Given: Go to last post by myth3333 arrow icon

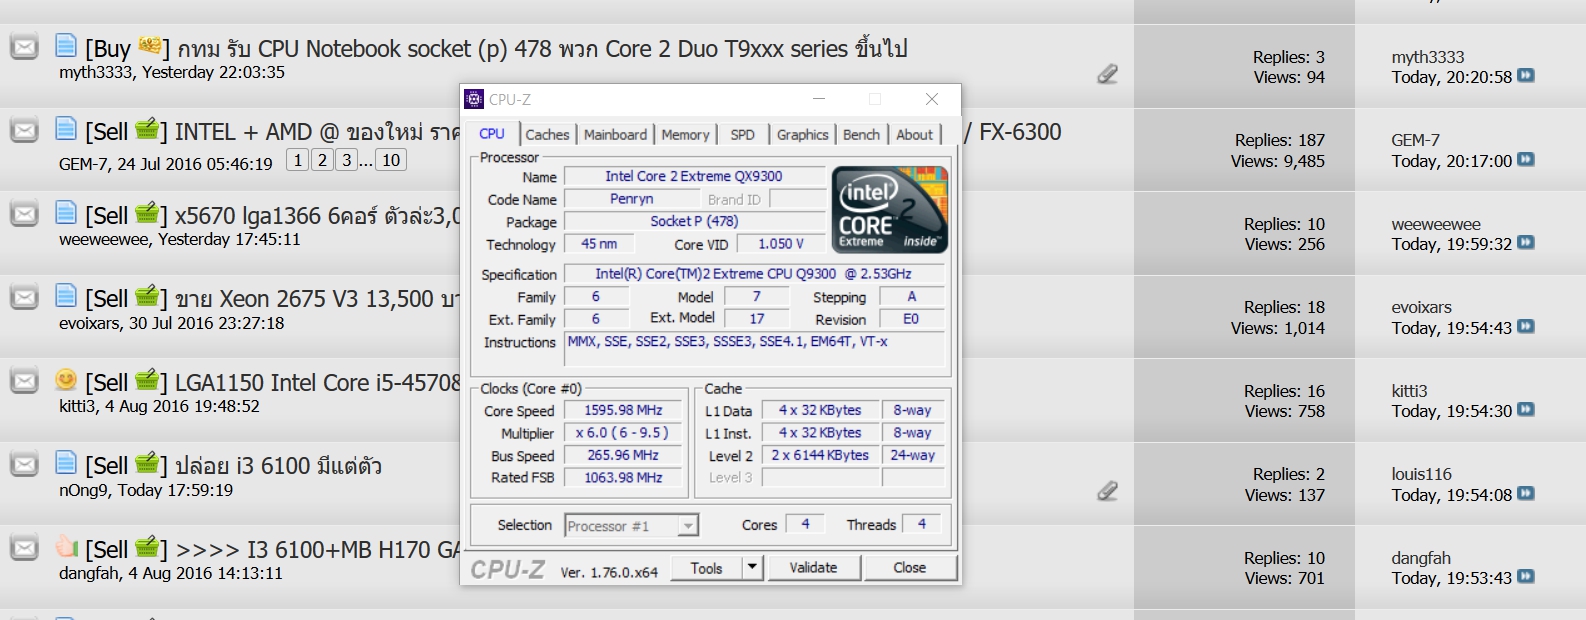Looking at the screenshot, I should (1526, 76).
